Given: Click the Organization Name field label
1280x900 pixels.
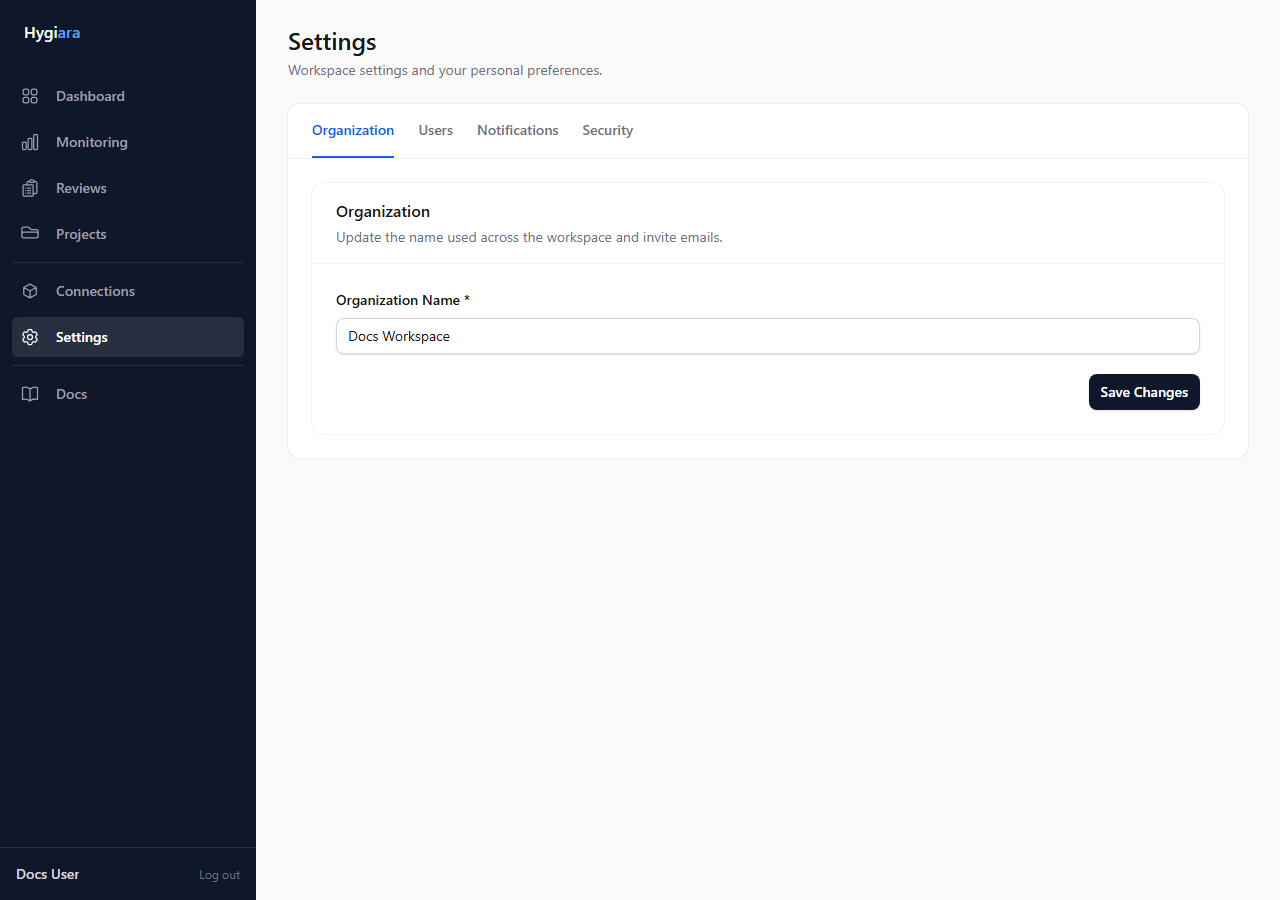Looking at the screenshot, I should (x=403, y=300).
